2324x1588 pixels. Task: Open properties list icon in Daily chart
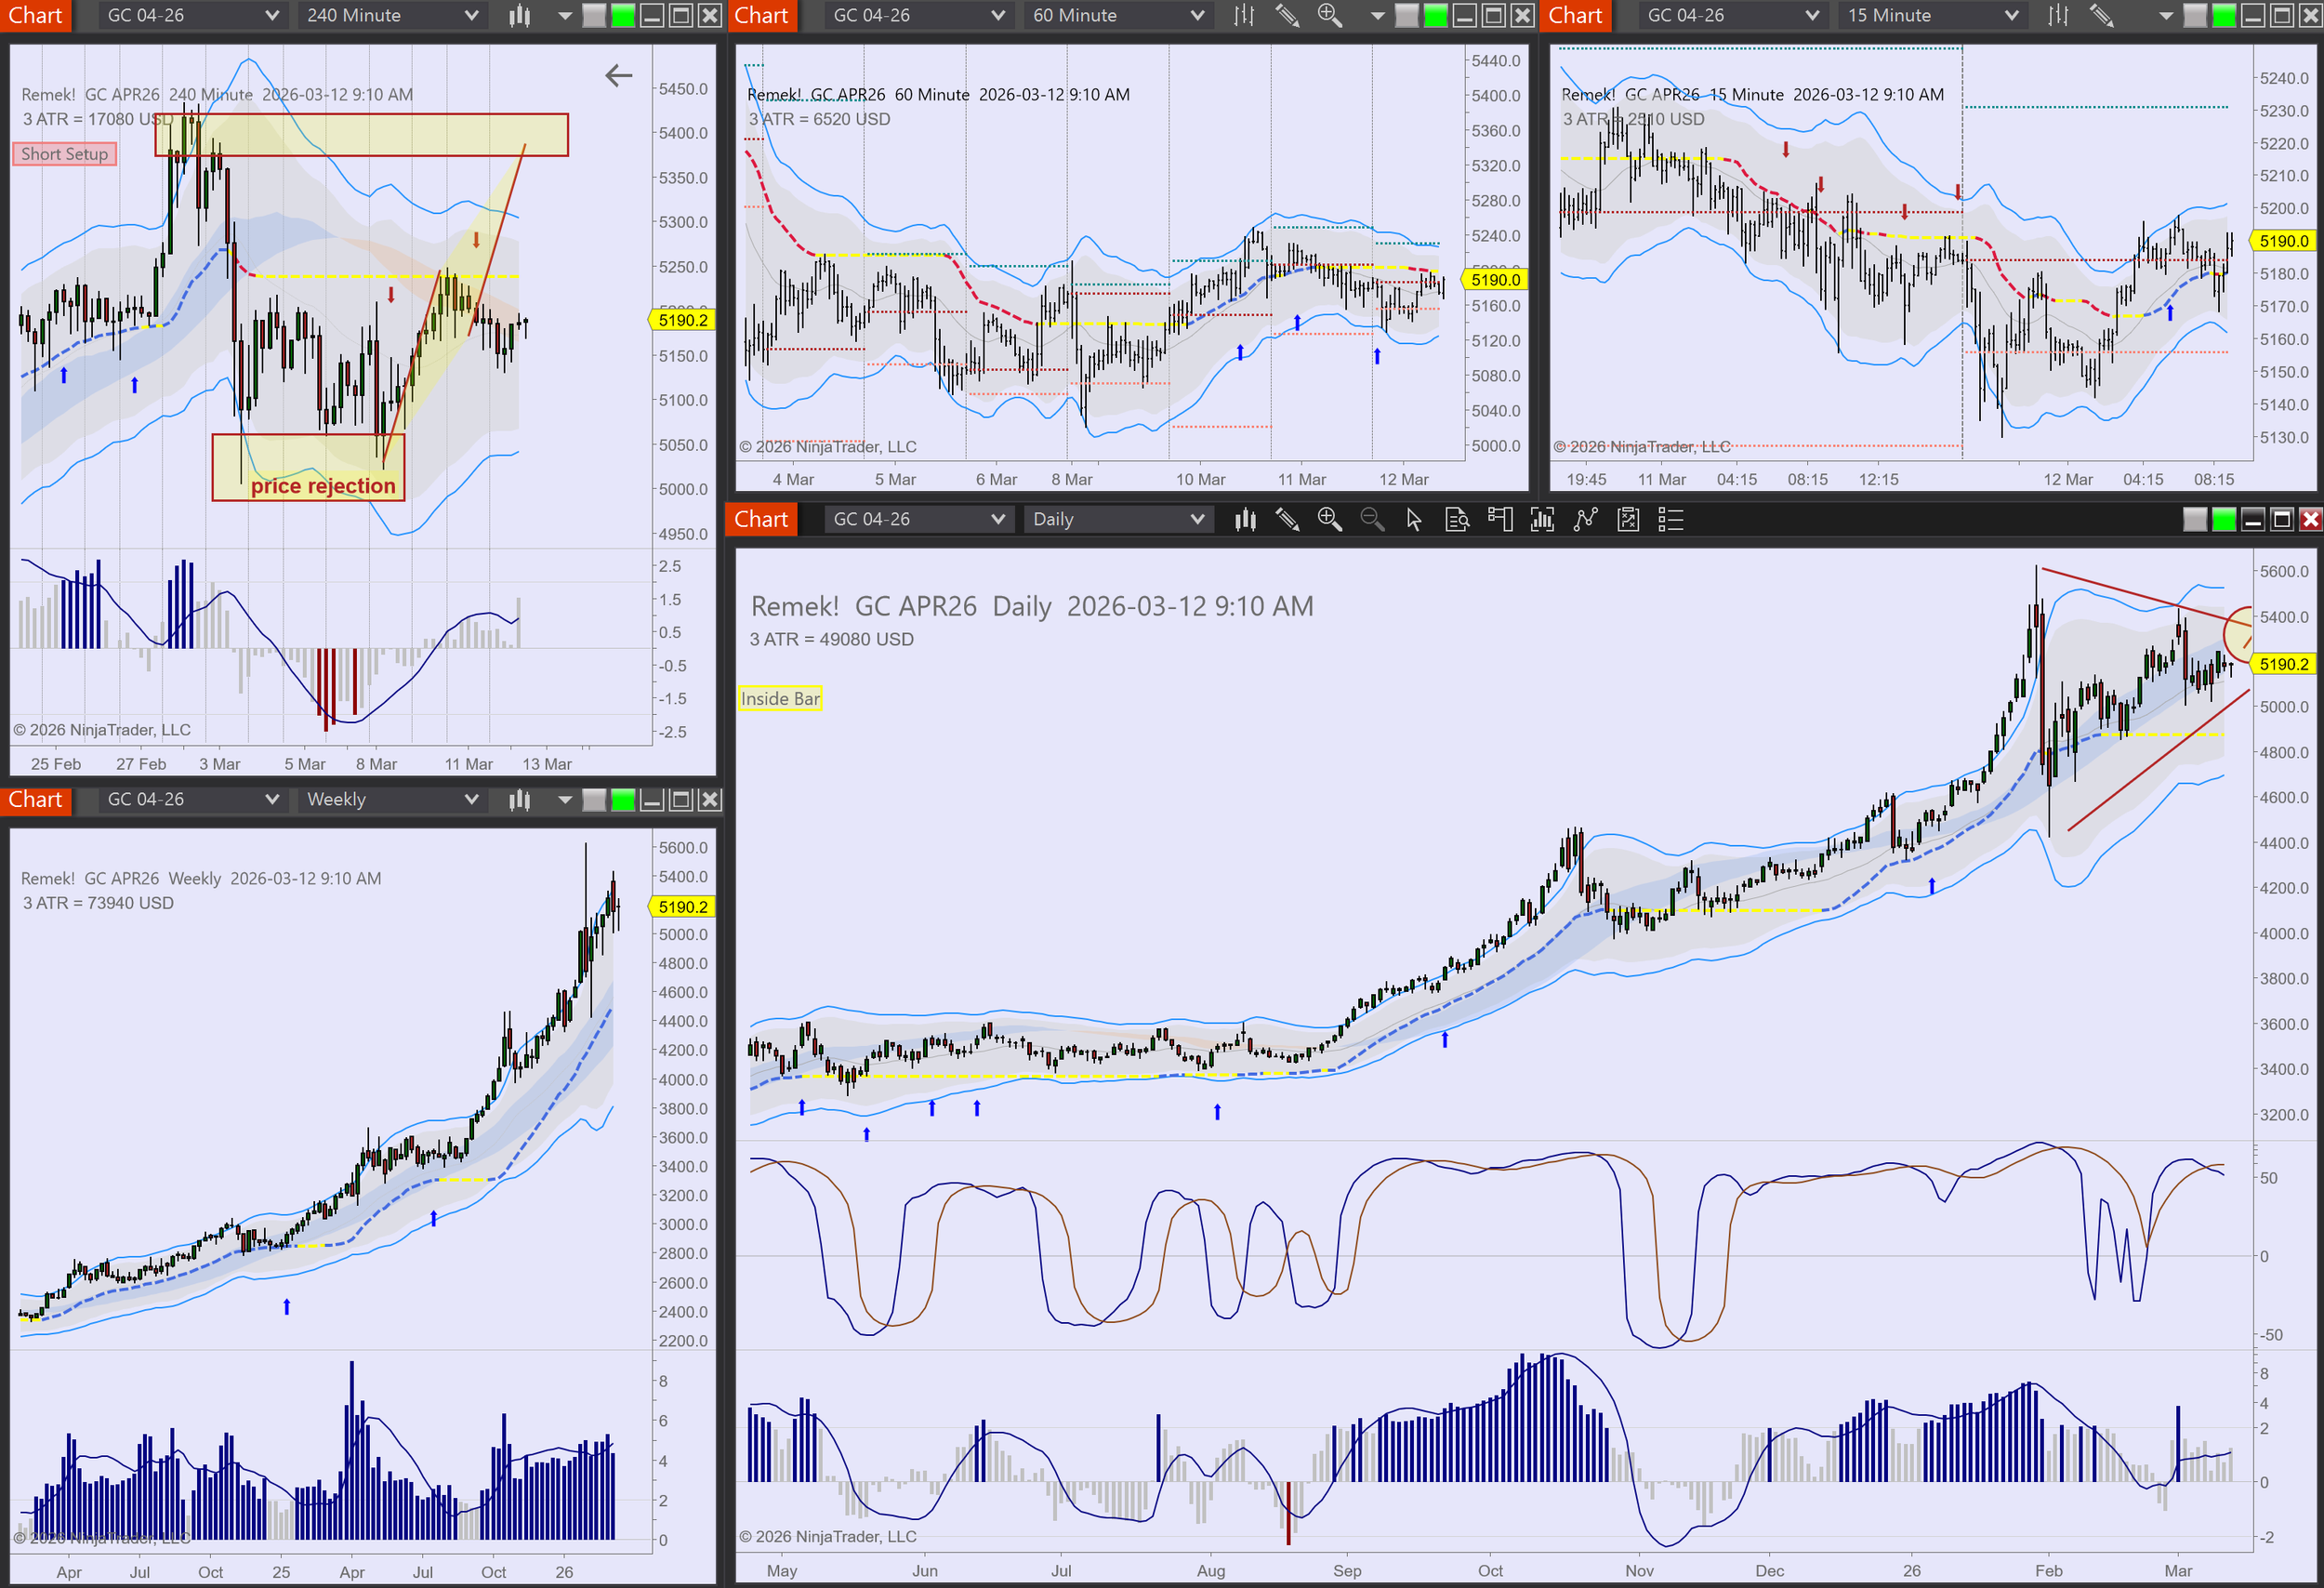pos(1671,519)
